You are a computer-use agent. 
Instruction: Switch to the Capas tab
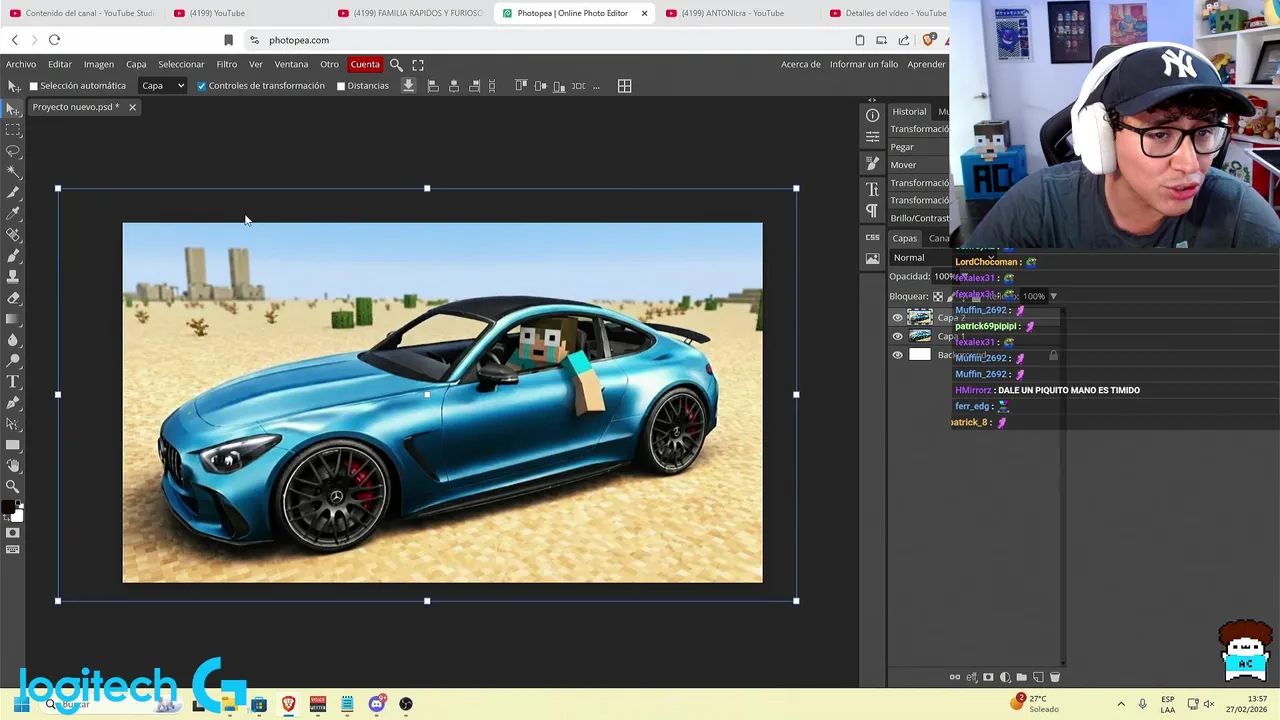[905, 238]
